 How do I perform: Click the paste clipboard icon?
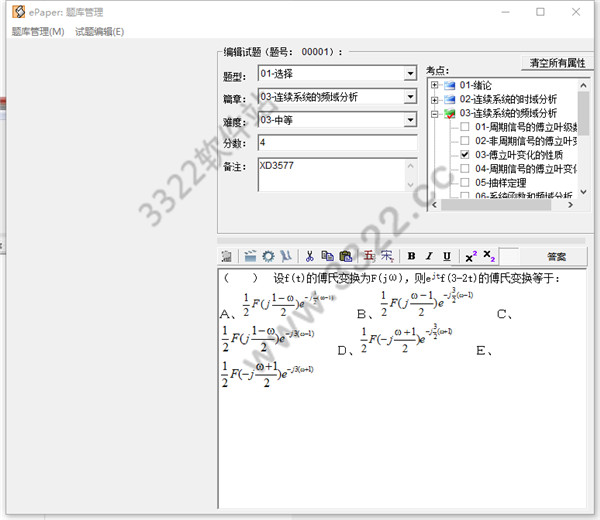click(x=346, y=256)
